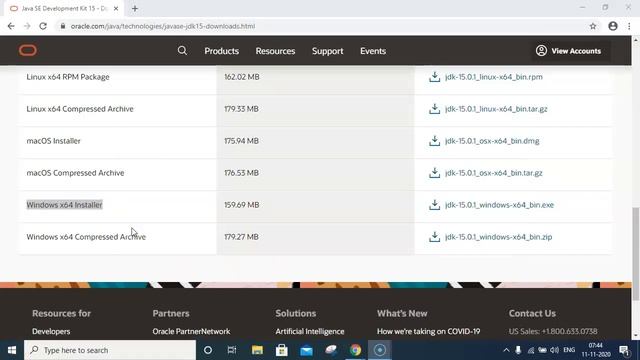Viewport: 640px width, 360px height.
Task: Click the Linux x64 Compressed Archive label
Action: 80,109
